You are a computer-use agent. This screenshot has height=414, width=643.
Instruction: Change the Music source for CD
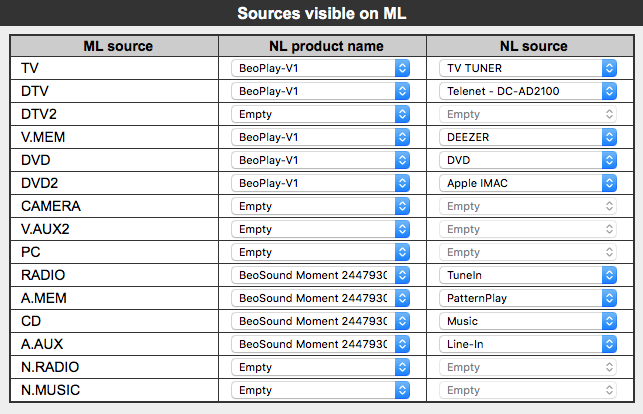[x=528, y=321]
